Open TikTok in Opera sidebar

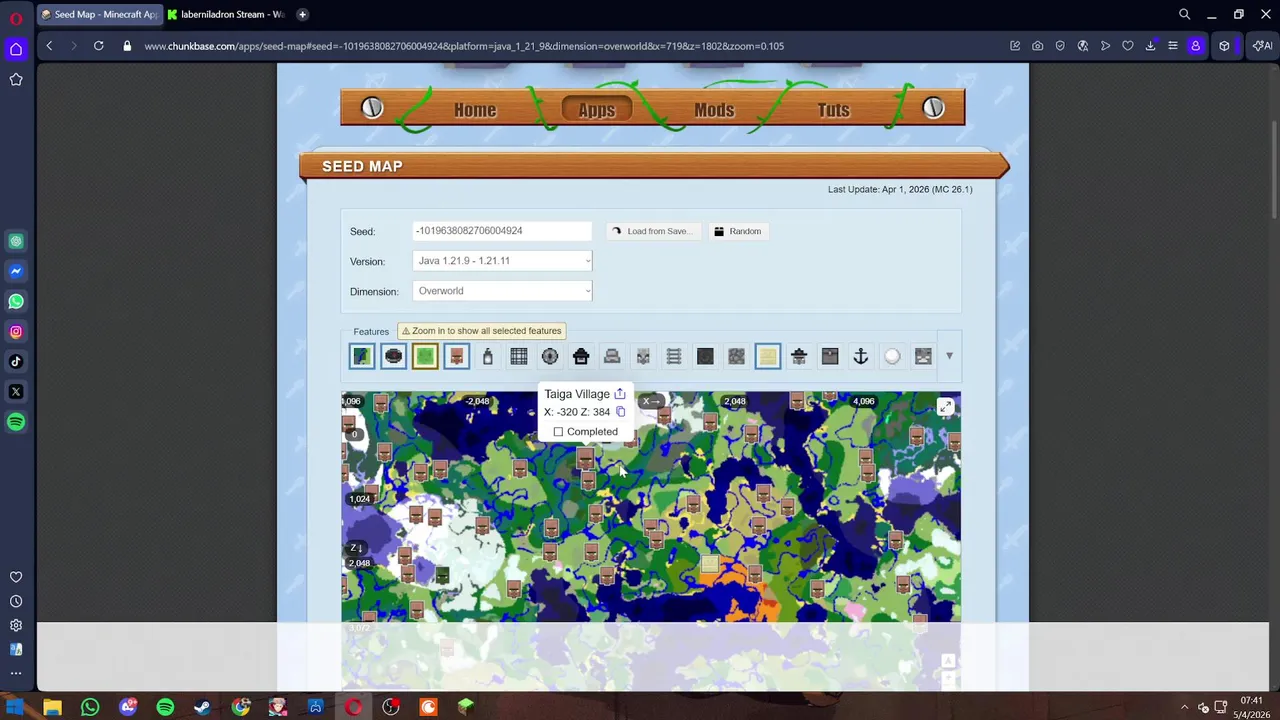(16, 361)
